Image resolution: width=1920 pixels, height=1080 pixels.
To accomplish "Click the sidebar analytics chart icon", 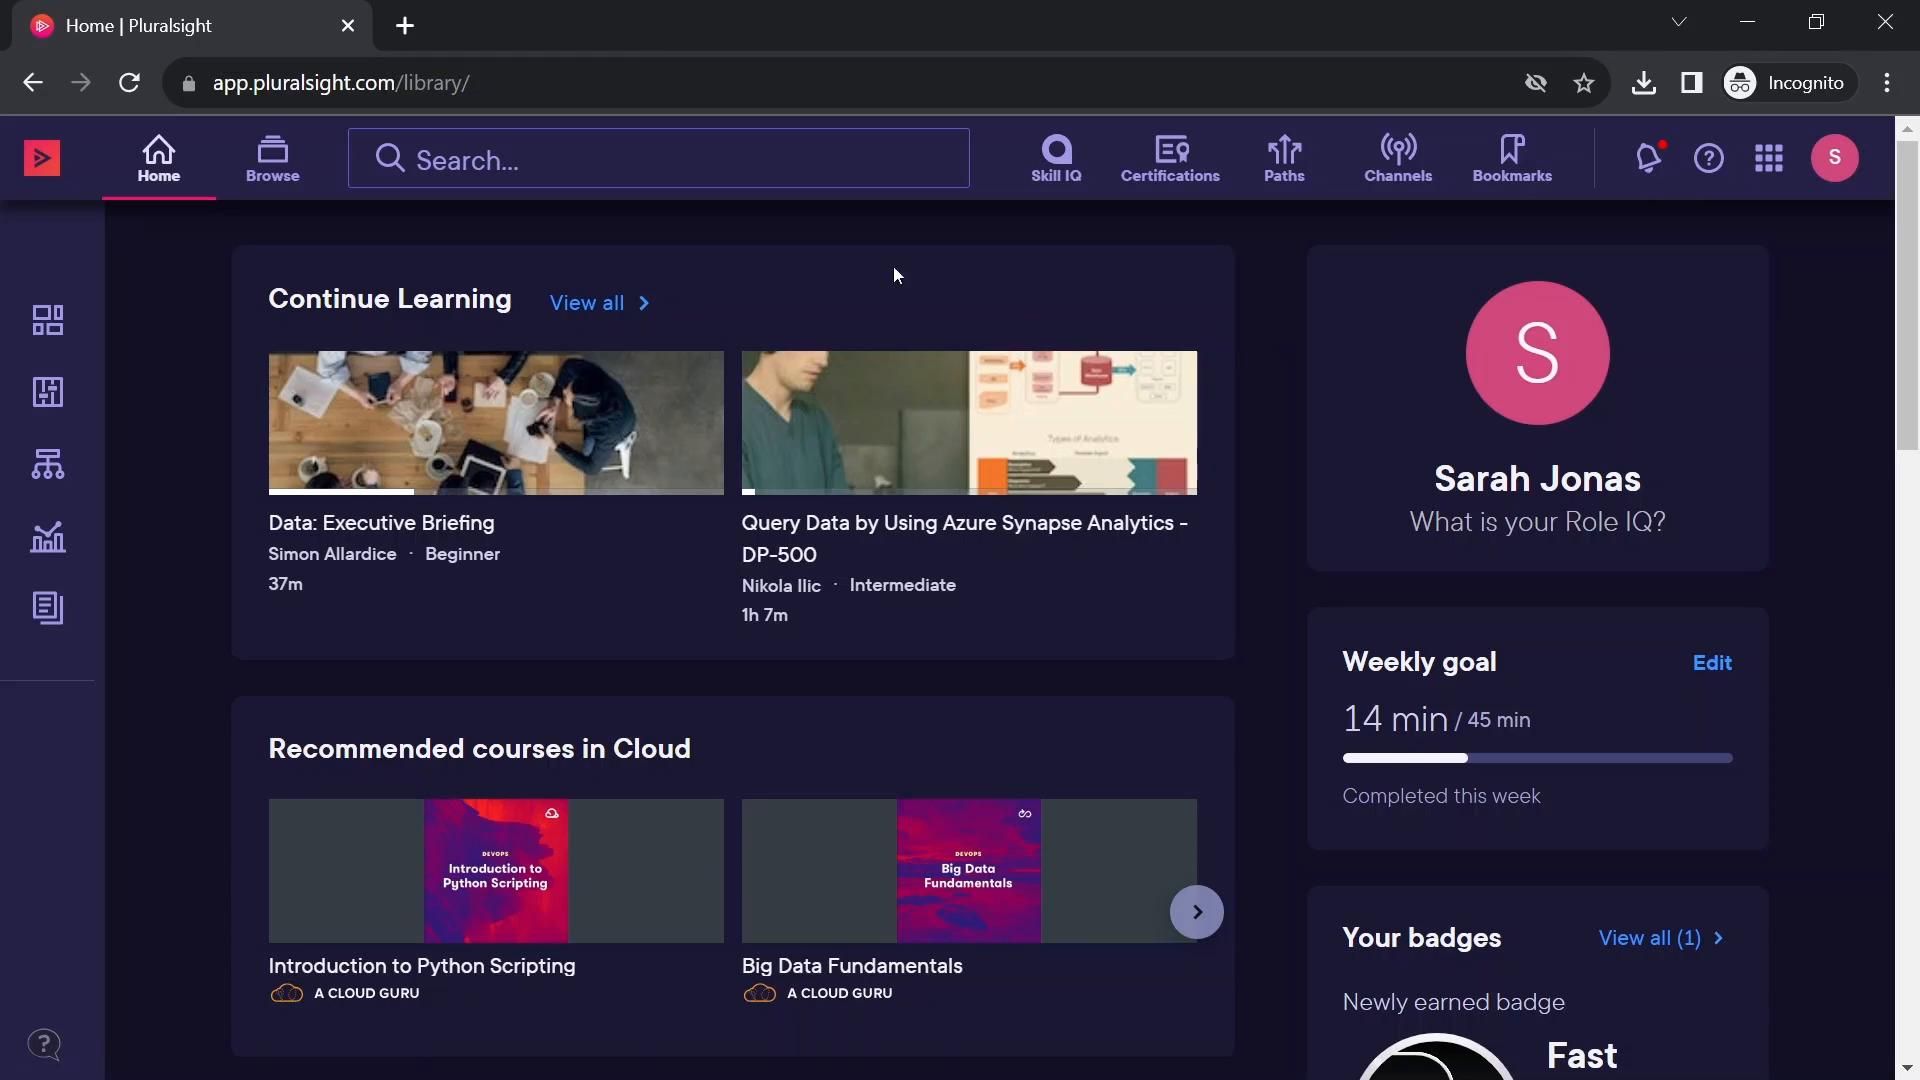I will coord(48,537).
